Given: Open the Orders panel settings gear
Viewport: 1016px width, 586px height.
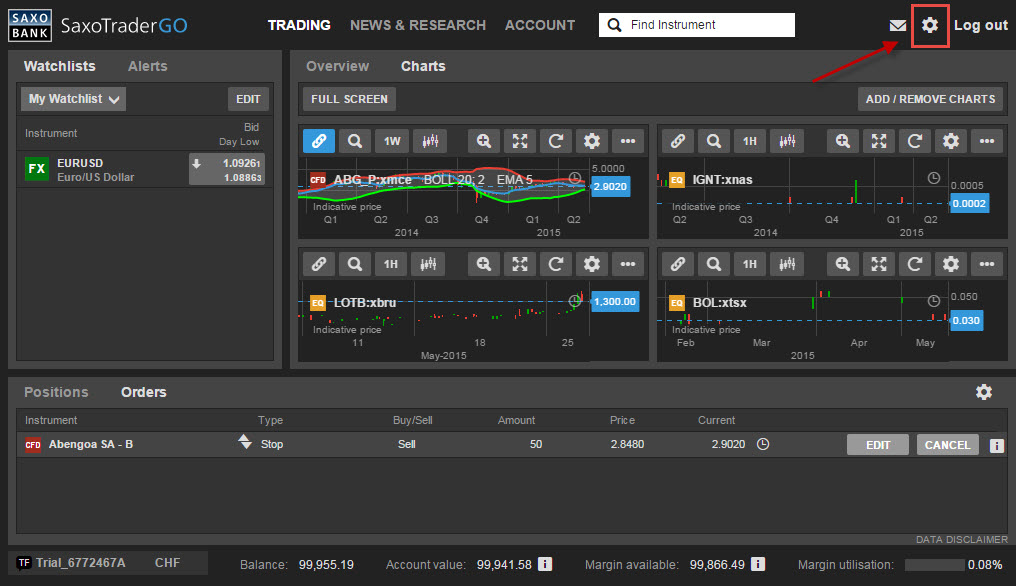Looking at the screenshot, I should pos(984,392).
